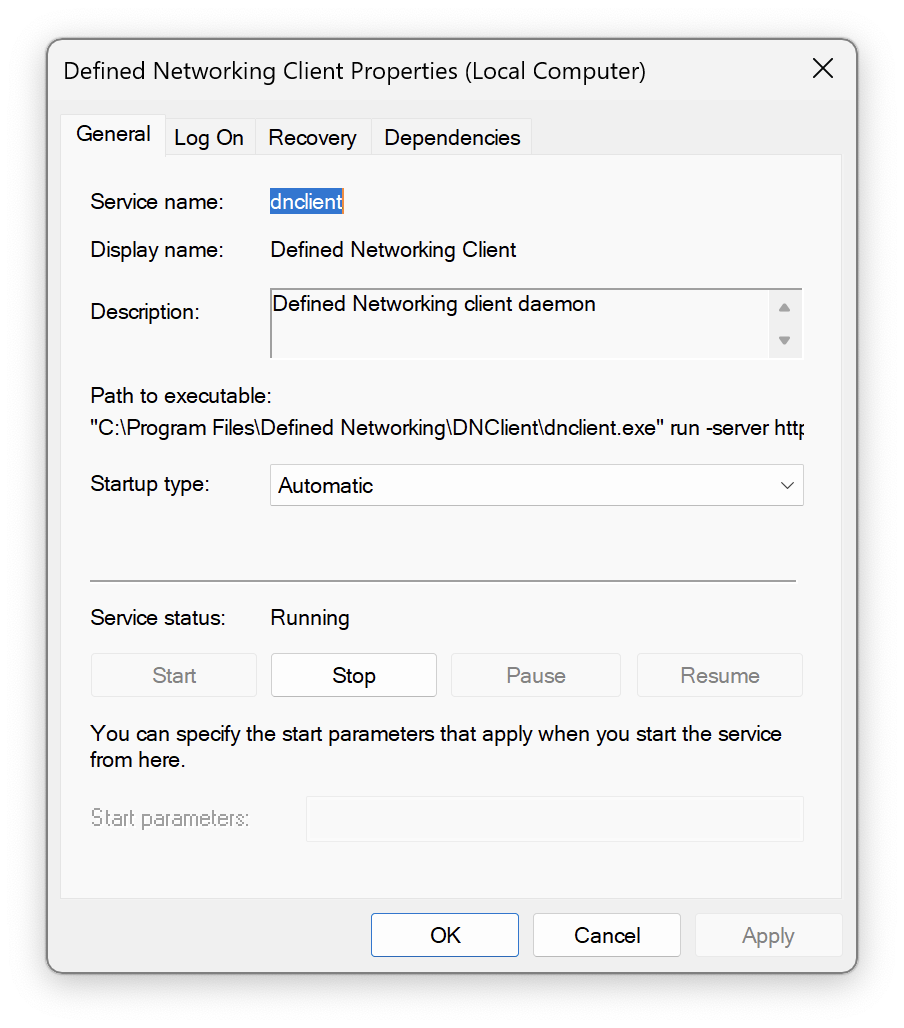Screen dimensions: 904x1028
Task: Select the highlighted dnclient service name
Action: [306, 201]
